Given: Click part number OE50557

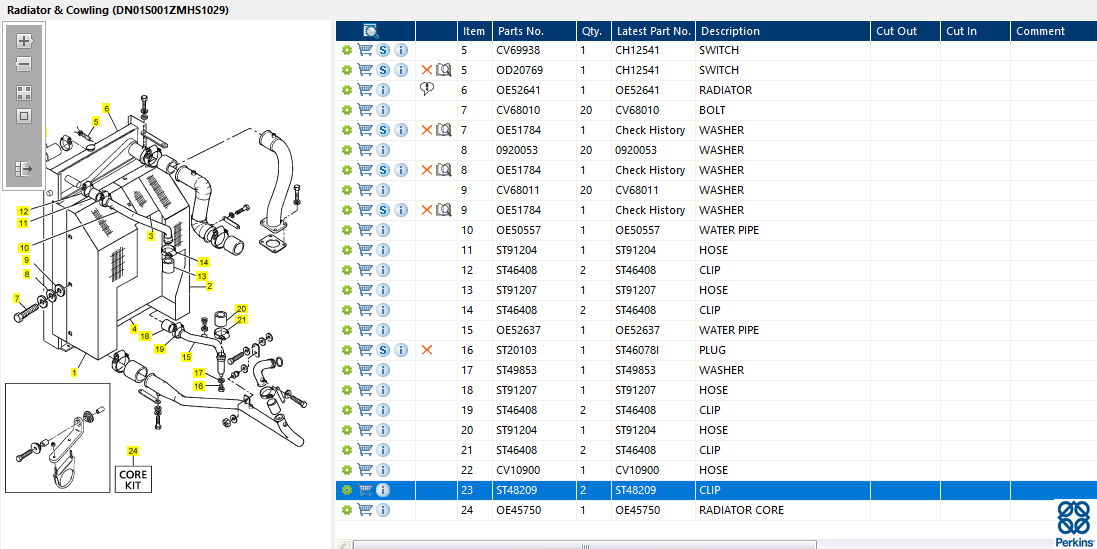Looking at the screenshot, I should [x=519, y=230].
